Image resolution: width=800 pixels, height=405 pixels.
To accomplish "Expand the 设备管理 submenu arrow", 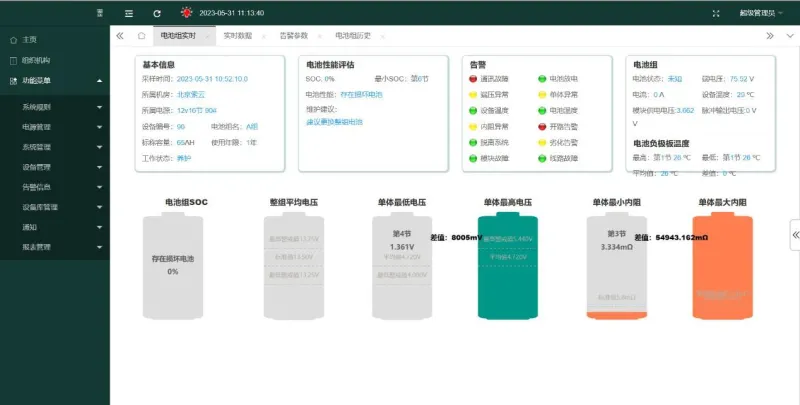I will pyautogui.click(x=99, y=167).
